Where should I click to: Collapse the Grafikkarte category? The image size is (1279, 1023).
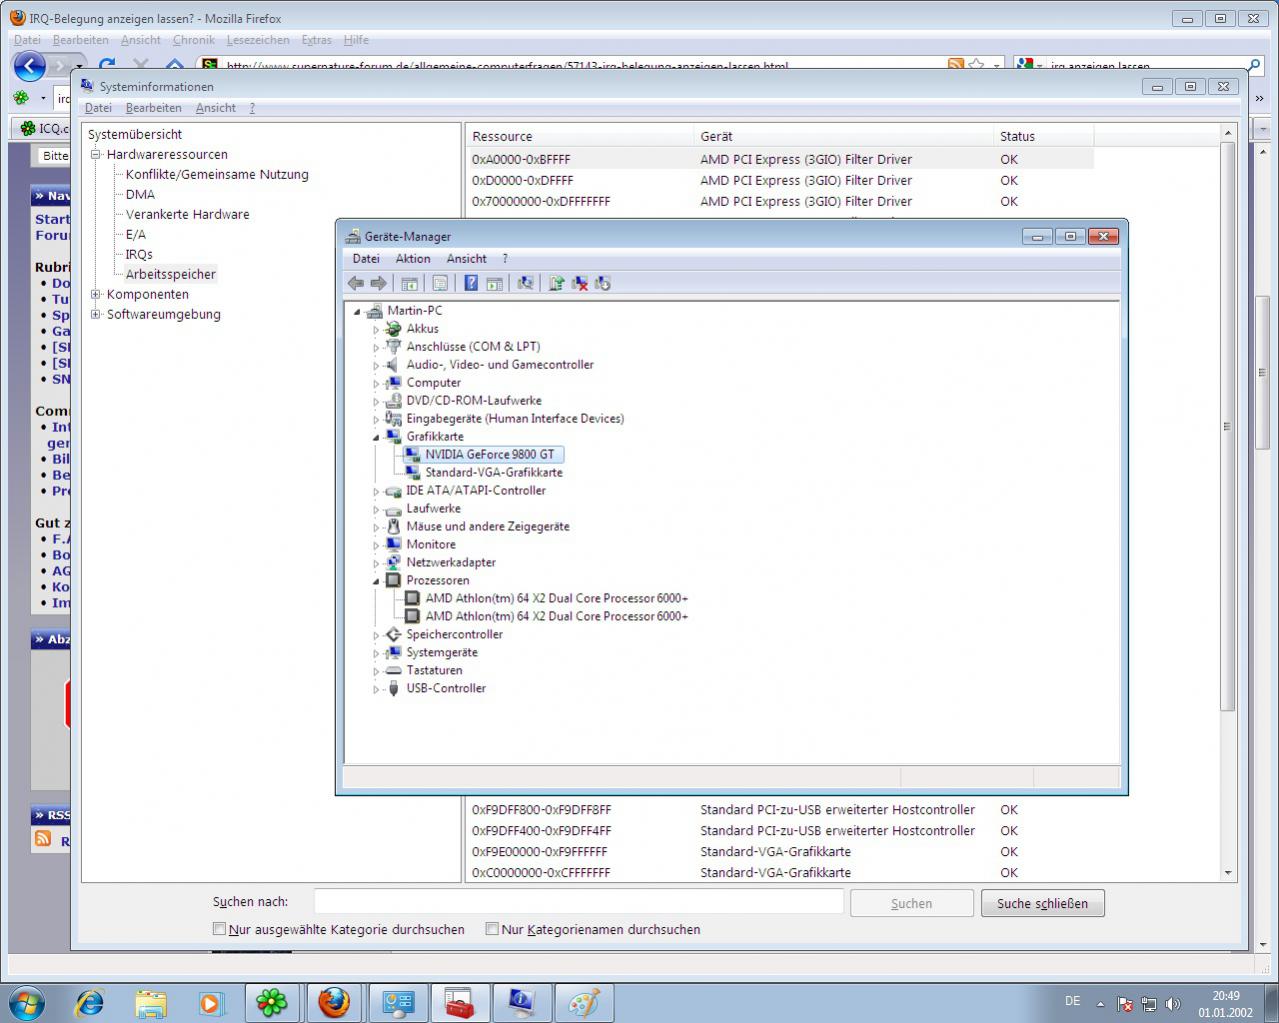click(x=376, y=437)
